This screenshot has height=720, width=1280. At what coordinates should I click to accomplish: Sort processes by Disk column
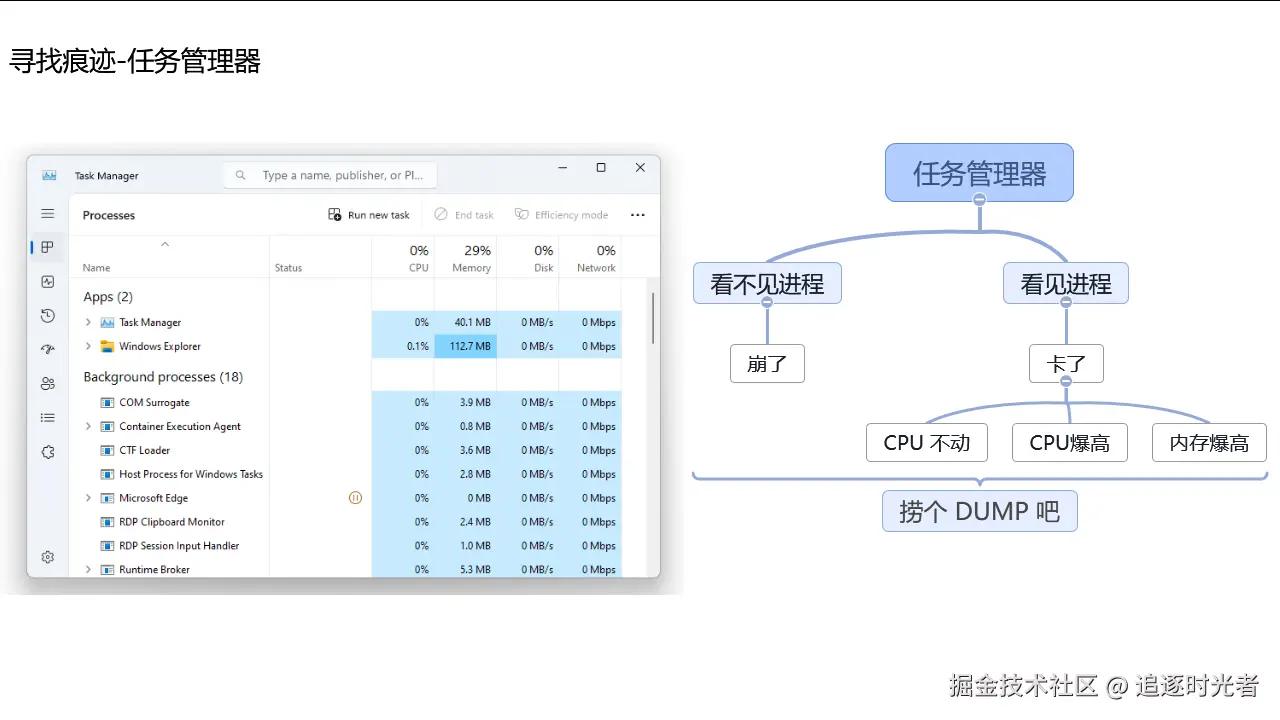click(x=528, y=258)
